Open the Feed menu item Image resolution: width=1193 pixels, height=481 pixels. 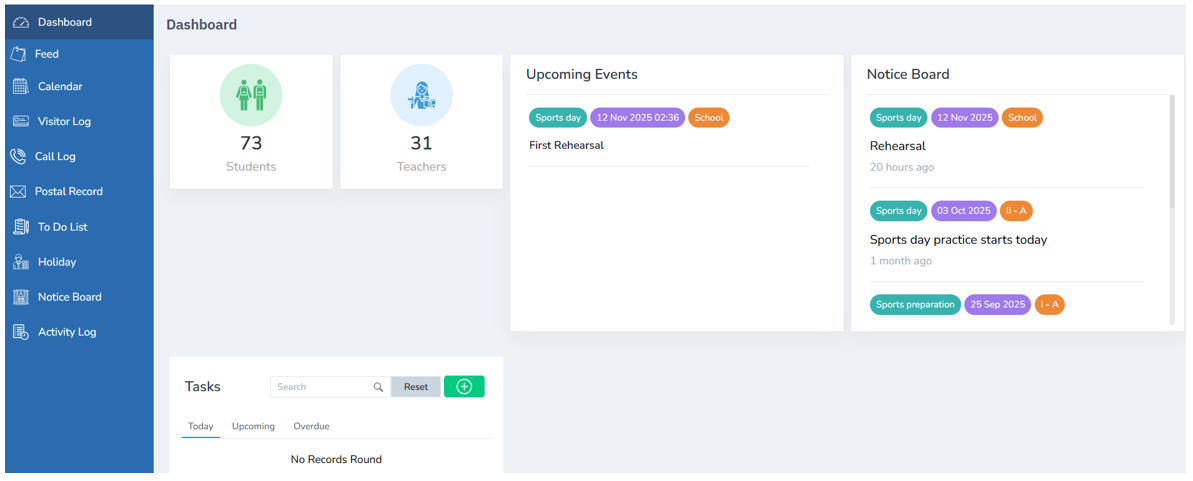(79, 54)
